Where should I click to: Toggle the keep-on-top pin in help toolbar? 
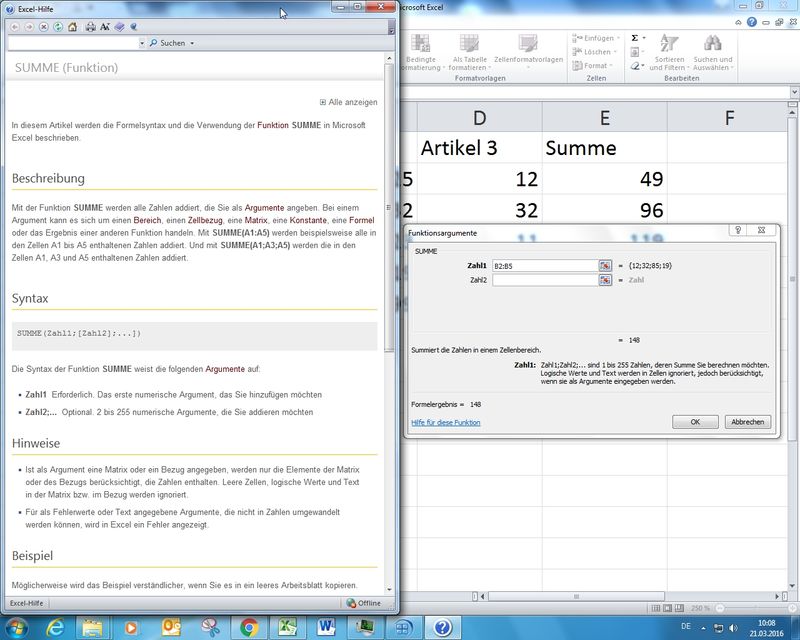[134, 27]
